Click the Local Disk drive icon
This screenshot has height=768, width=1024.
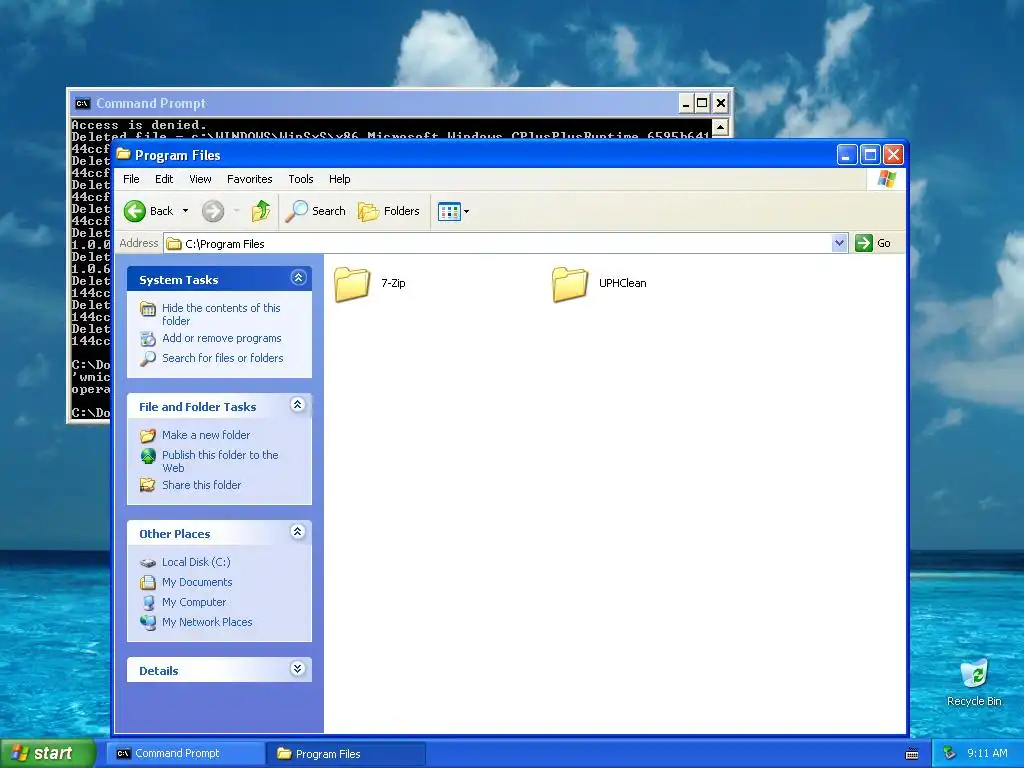(x=148, y=562)
